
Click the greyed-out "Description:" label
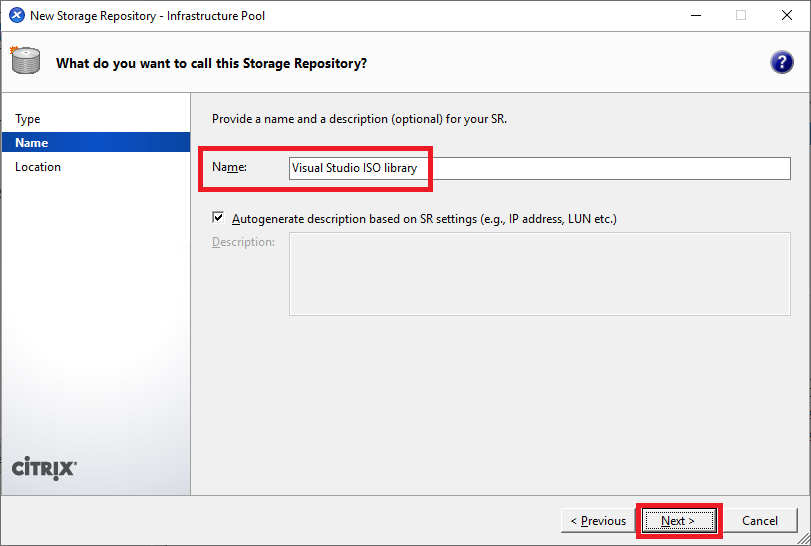(x=243, y=242)
